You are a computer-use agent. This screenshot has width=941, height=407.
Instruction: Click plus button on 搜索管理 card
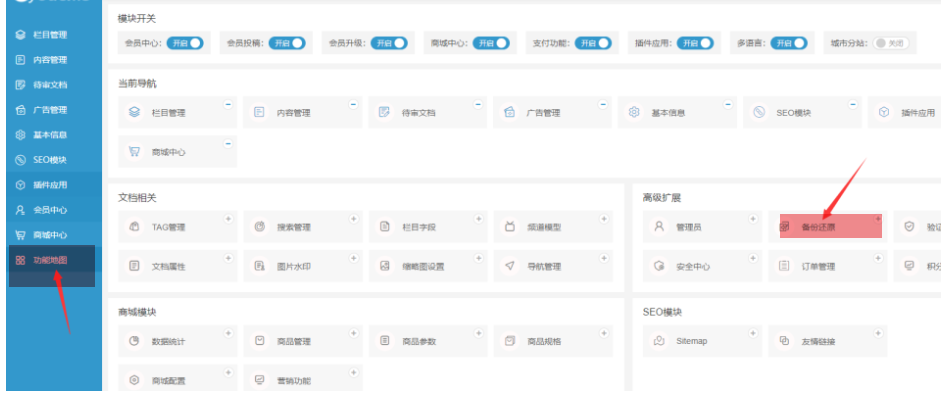point(353,219)
